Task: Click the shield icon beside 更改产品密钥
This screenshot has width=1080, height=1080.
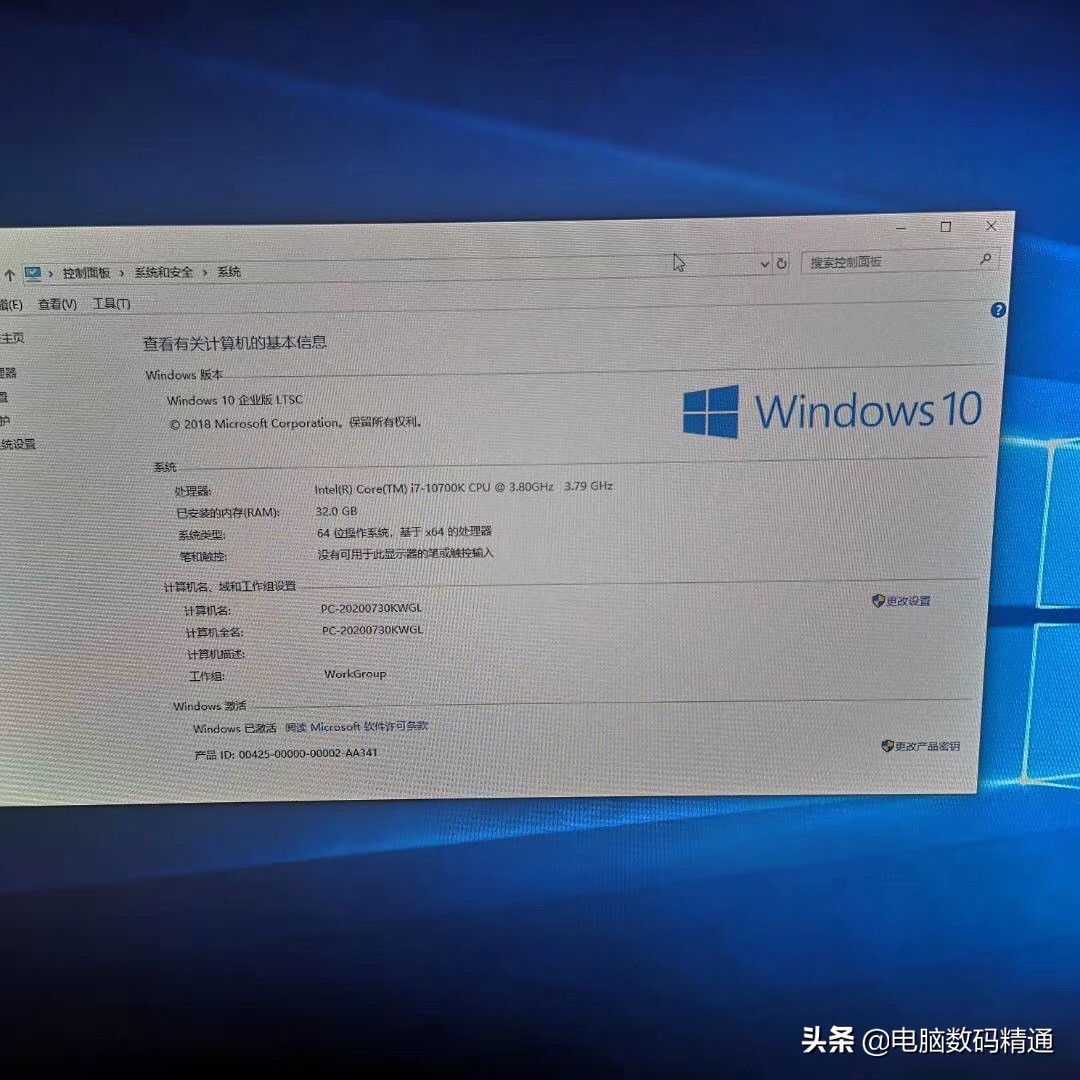Action: coord(887,746)
